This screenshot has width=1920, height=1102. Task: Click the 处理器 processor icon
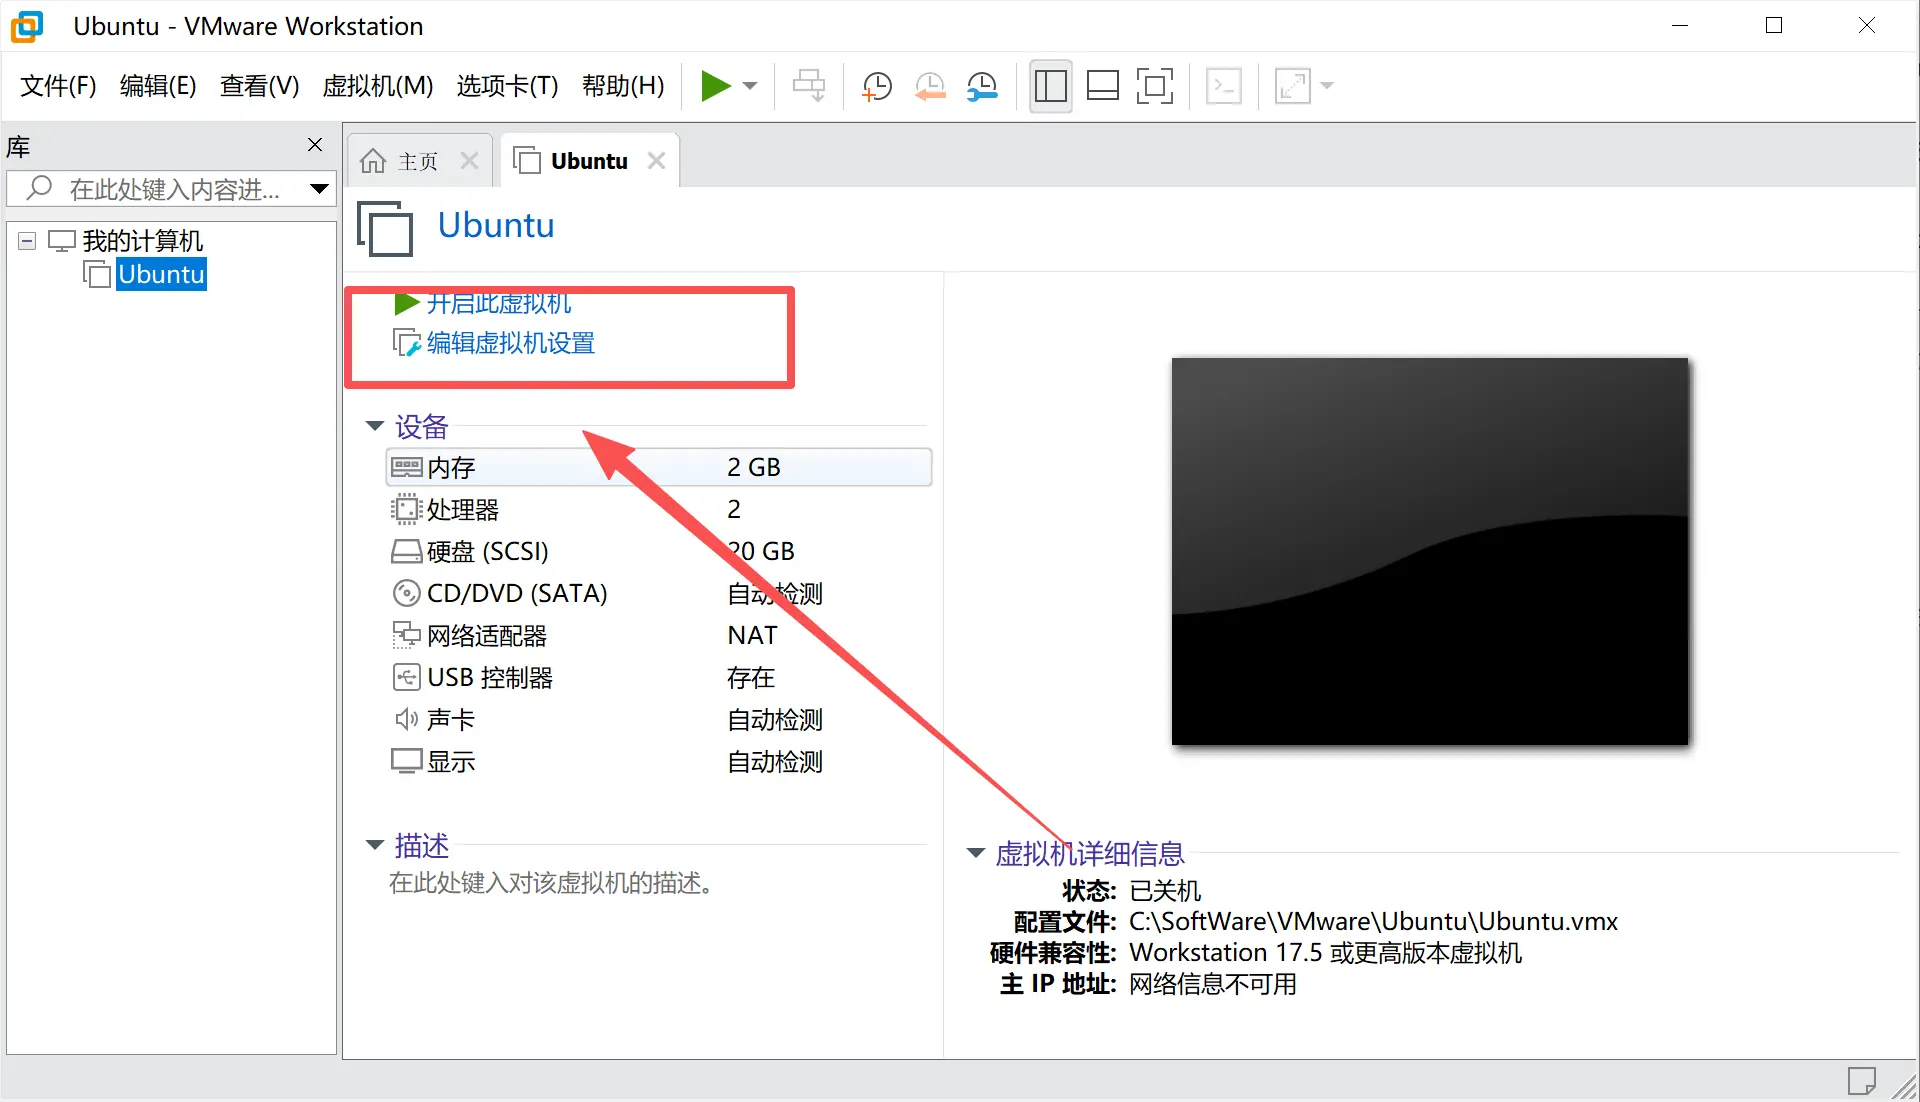[x=406, y=509]
